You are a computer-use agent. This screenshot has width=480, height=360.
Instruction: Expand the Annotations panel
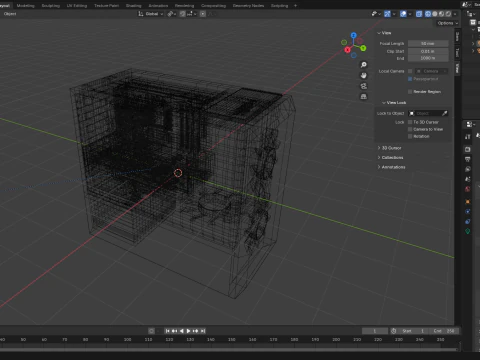(391, 167)
